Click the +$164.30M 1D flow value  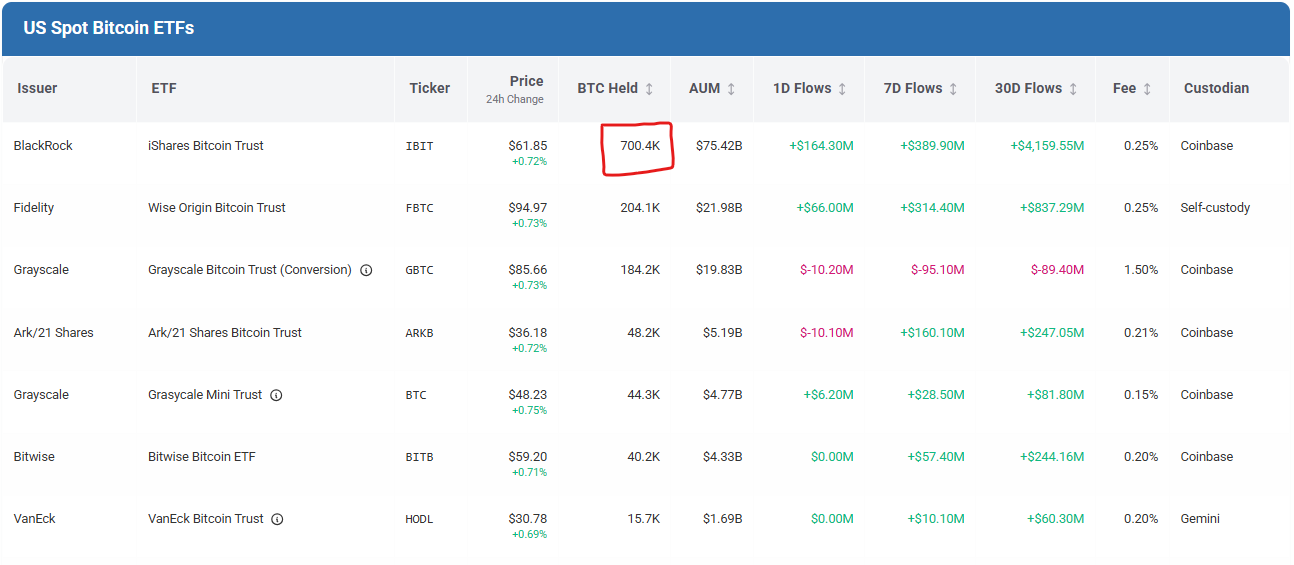tap(821, 146)
